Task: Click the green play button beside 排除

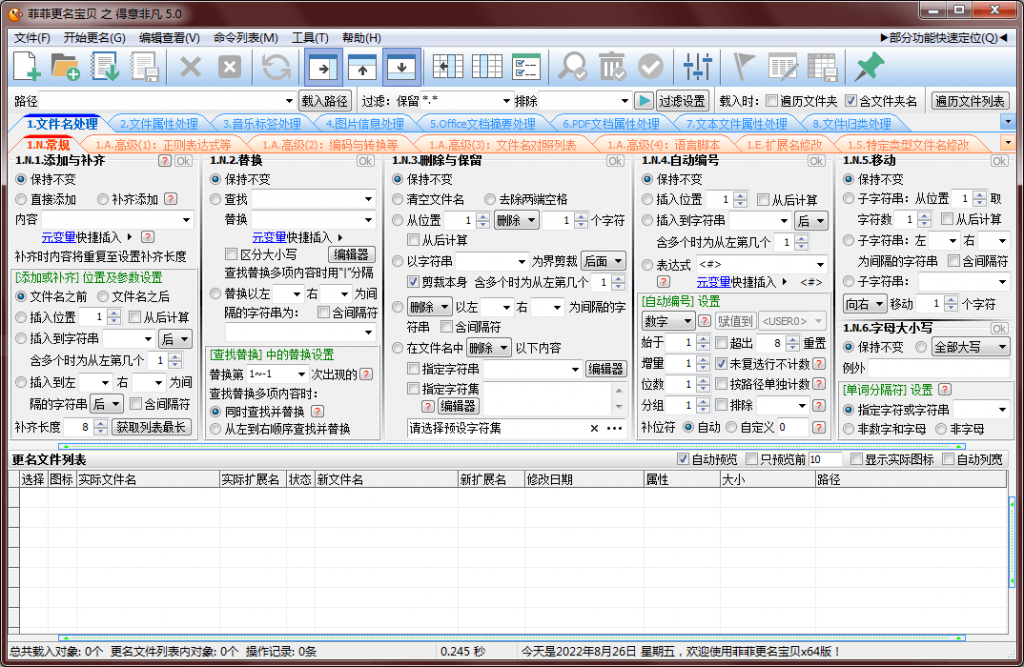Action: [644, 101]
